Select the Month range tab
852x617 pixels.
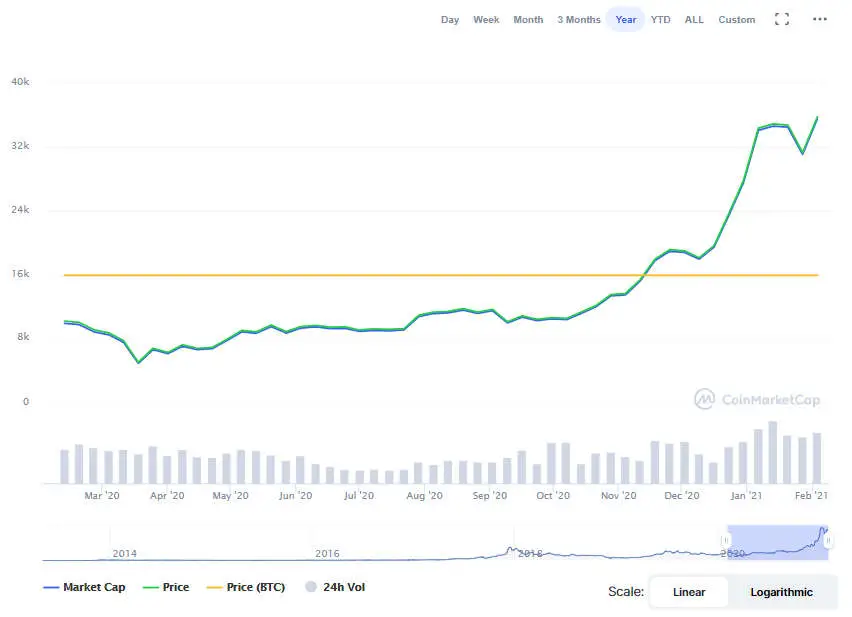[x=528, y=20]
